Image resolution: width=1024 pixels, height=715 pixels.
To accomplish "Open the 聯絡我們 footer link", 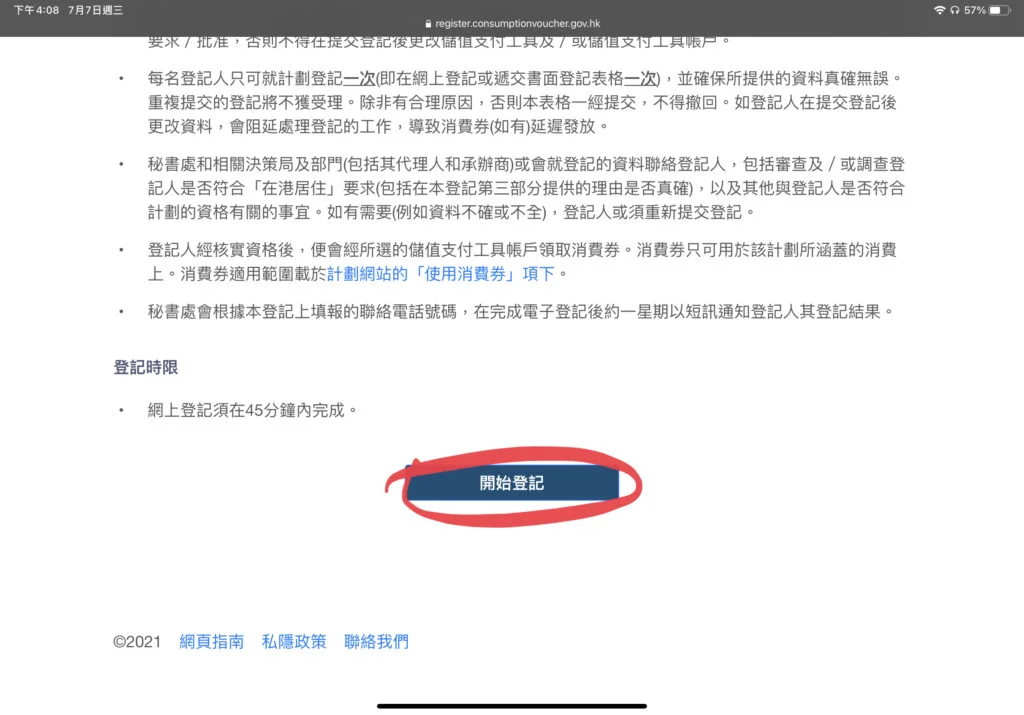I will pos(376,642).
